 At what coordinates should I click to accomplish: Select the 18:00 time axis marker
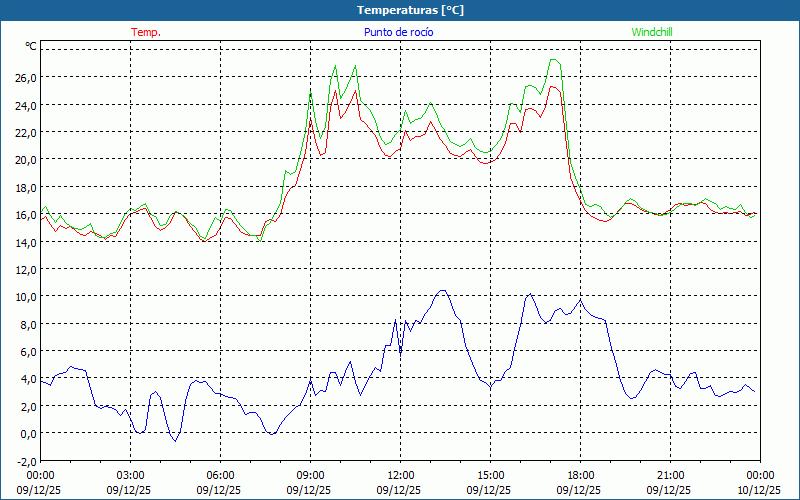click(580, 475)
